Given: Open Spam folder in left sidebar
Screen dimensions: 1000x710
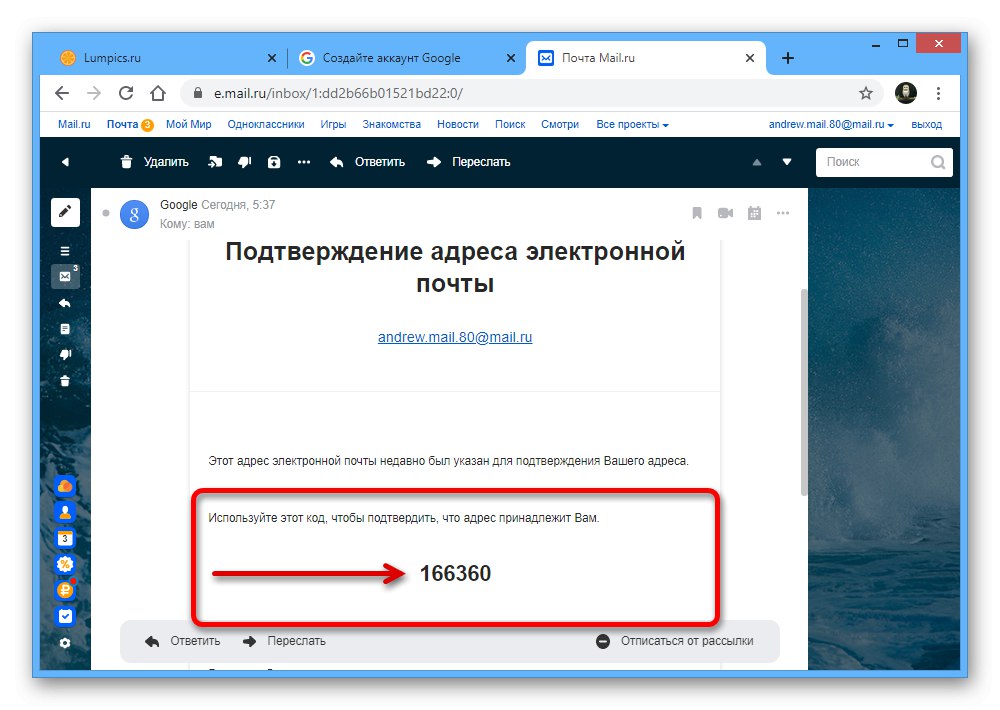Looking at the screenshot, I should click(x=65, y=355).
